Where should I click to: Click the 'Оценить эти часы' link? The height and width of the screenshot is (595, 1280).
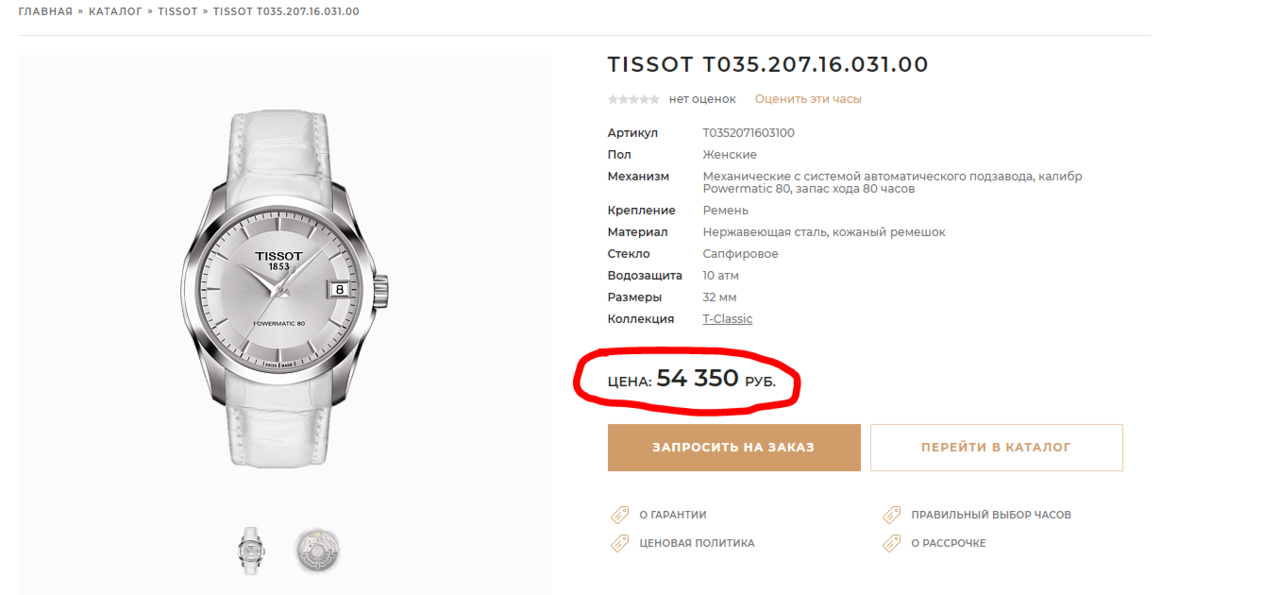pos(808,99)
